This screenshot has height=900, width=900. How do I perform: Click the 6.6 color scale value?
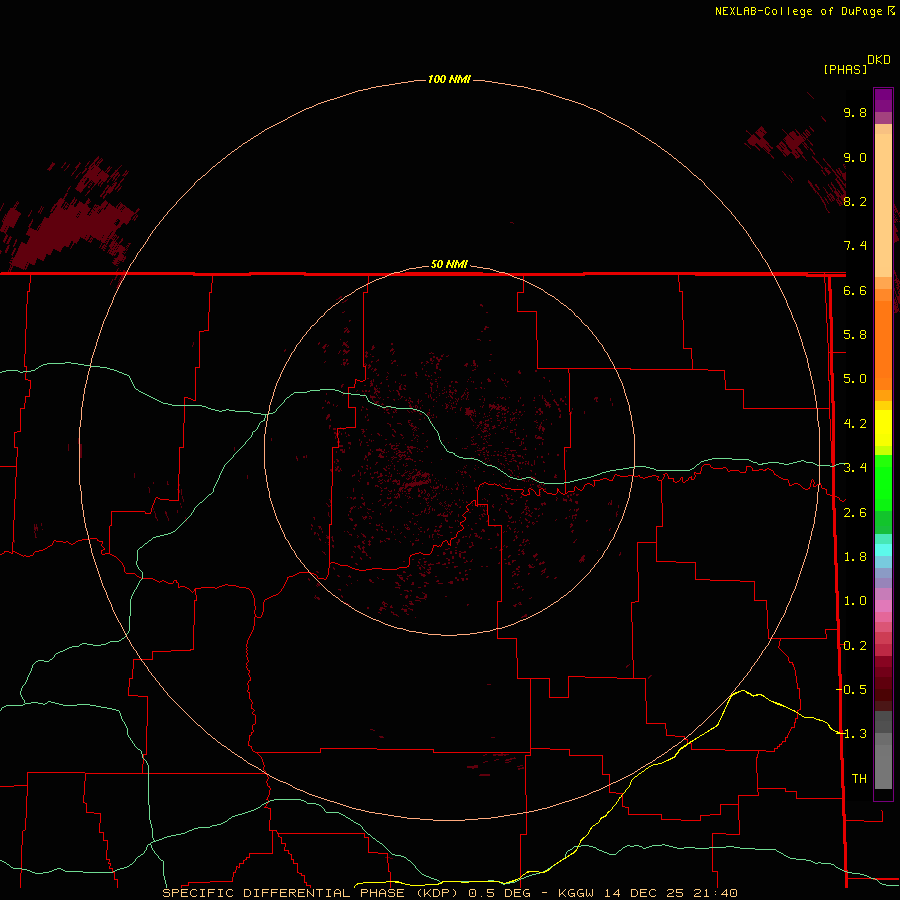click(x=855, y=290)
